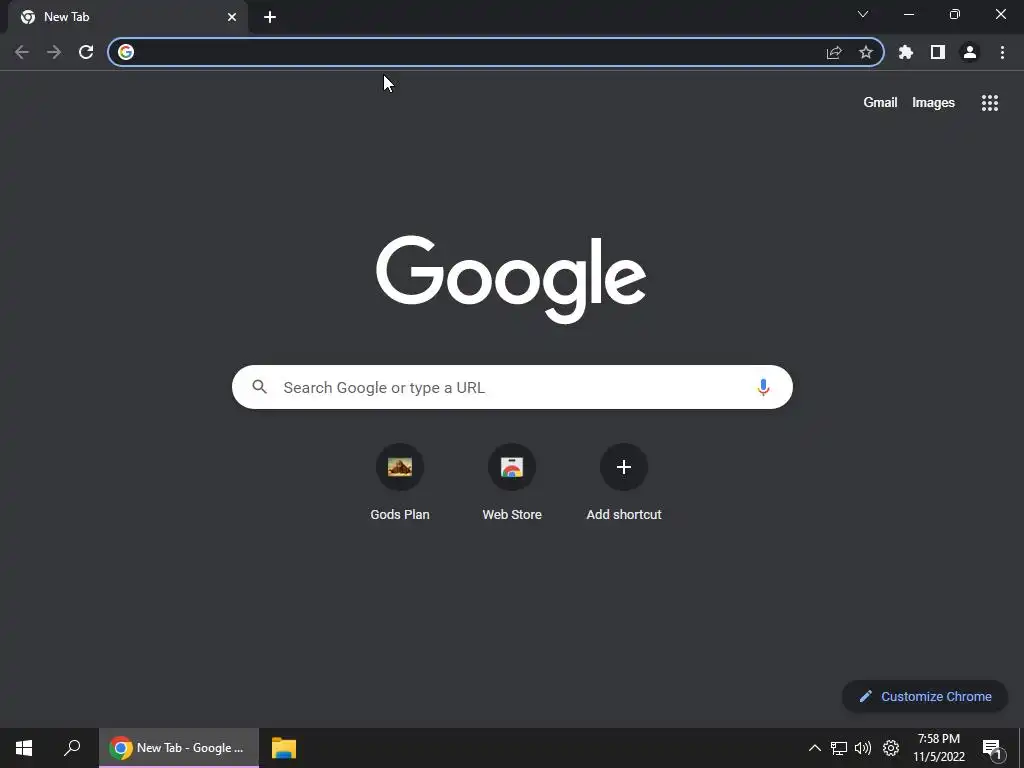Open the Windows Start menu
This screenshot has width=1024, height=768.
click(x=24, y=748)
